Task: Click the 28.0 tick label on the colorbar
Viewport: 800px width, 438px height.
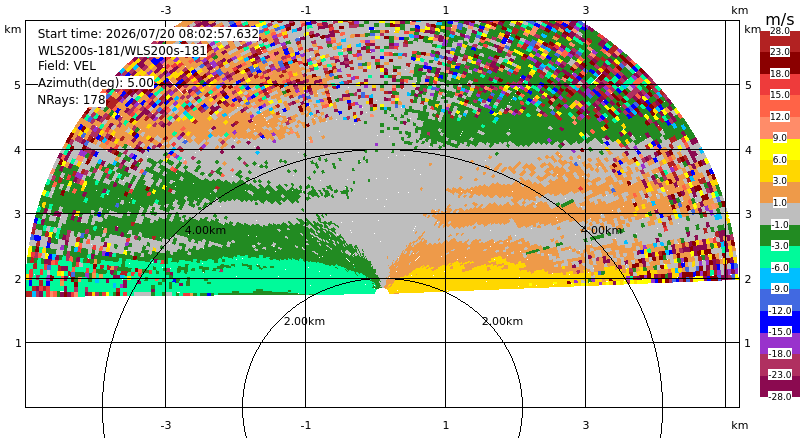Action: pyautogui.click(x=780, y=31)
